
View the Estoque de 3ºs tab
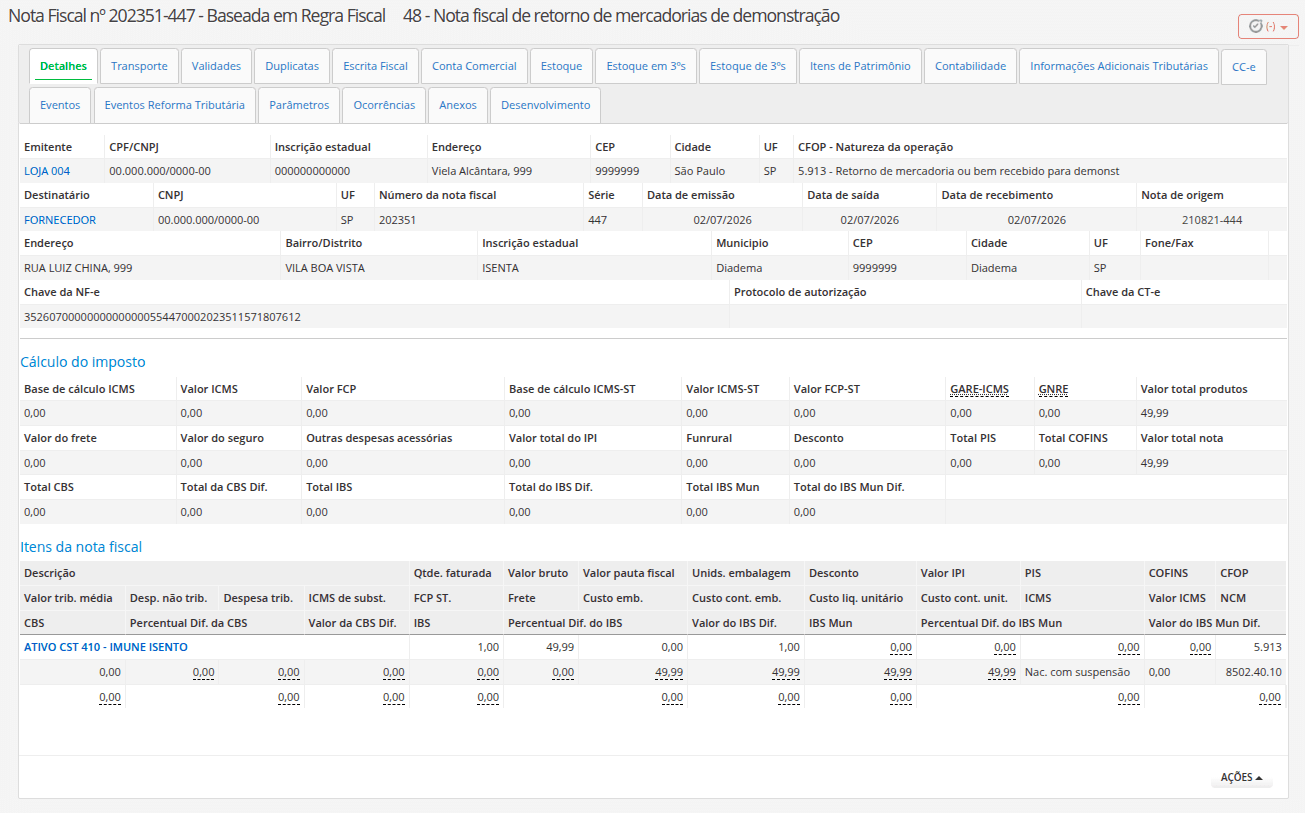[747, 66]
